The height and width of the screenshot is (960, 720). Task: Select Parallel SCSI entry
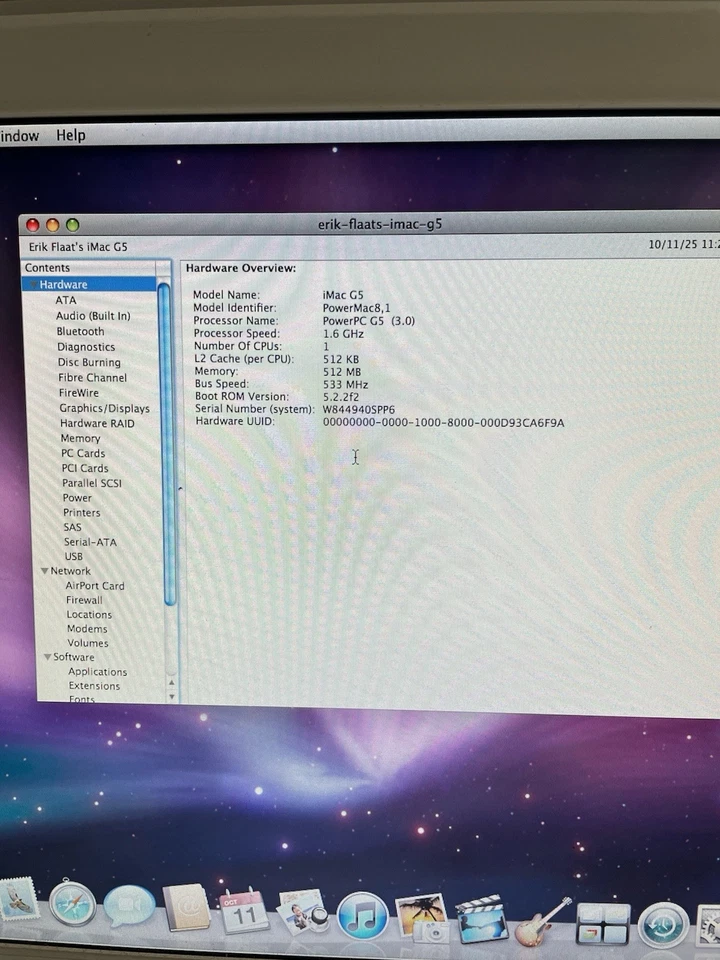(x=92, y=483)
